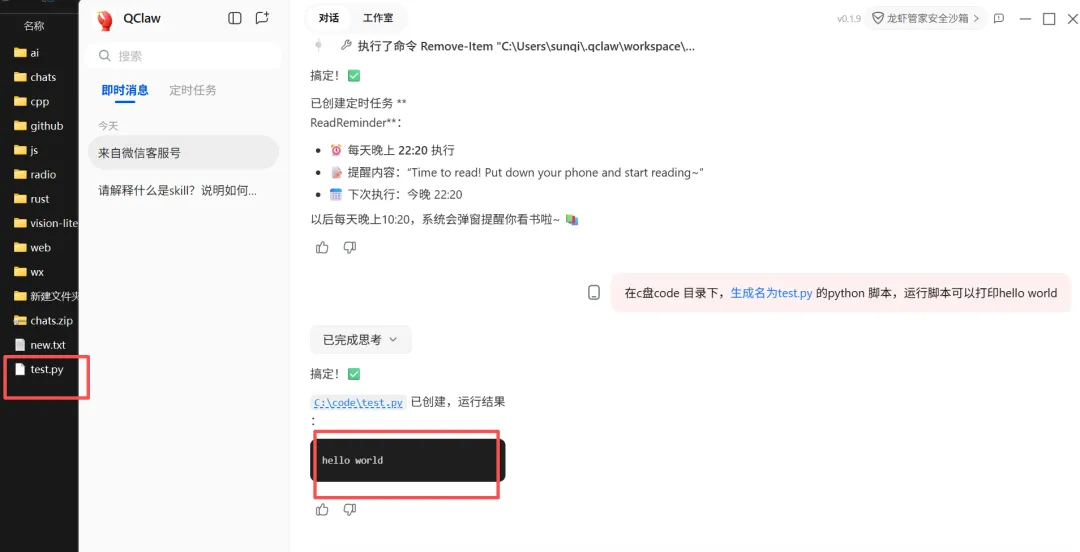1080x552 pixels.
Task: Click the wrench icon beside Remove-Item command
Action: [346, 45]
